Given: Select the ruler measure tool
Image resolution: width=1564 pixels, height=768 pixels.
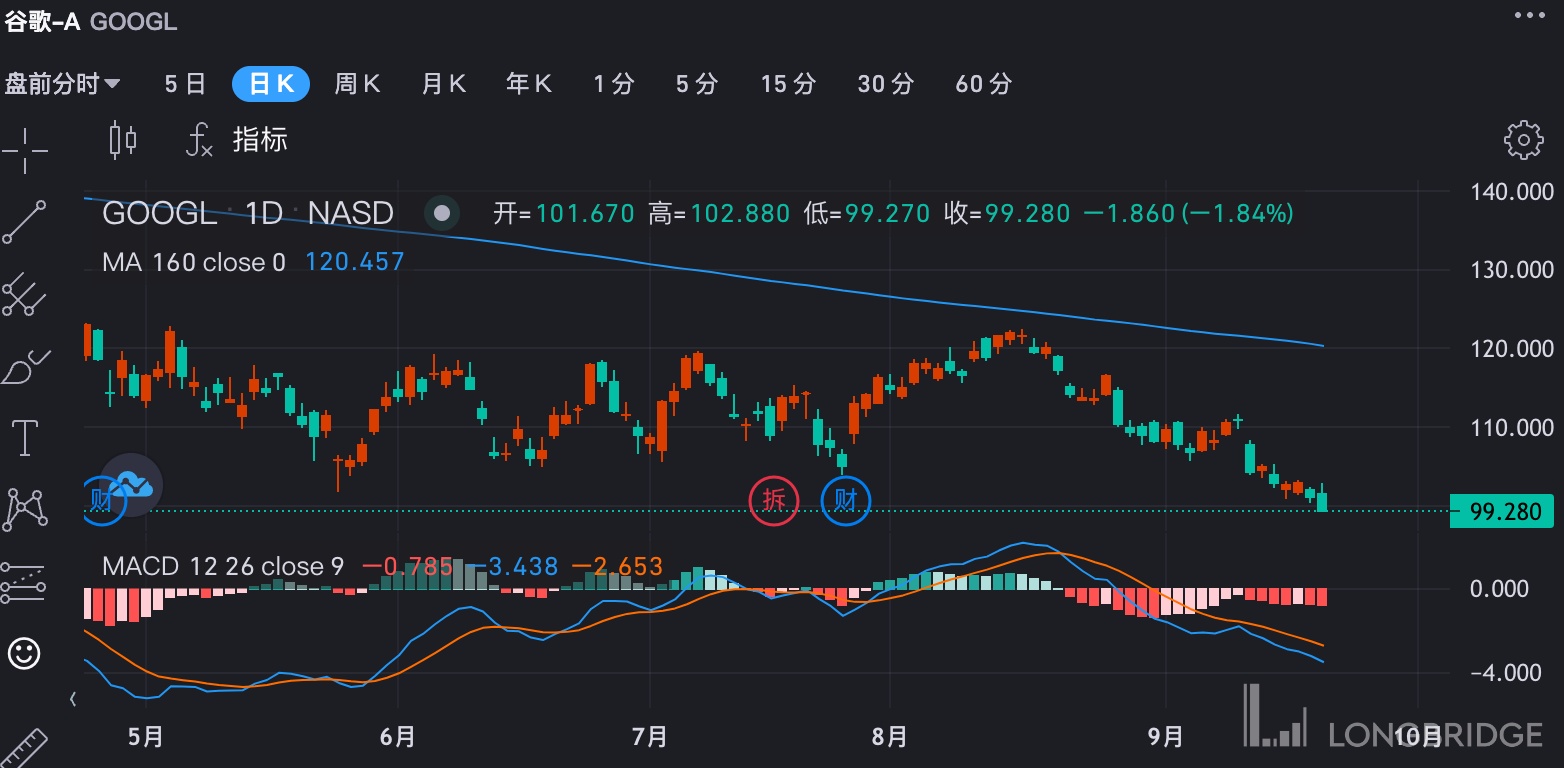Looking at the screenshot, I should 24,748.
